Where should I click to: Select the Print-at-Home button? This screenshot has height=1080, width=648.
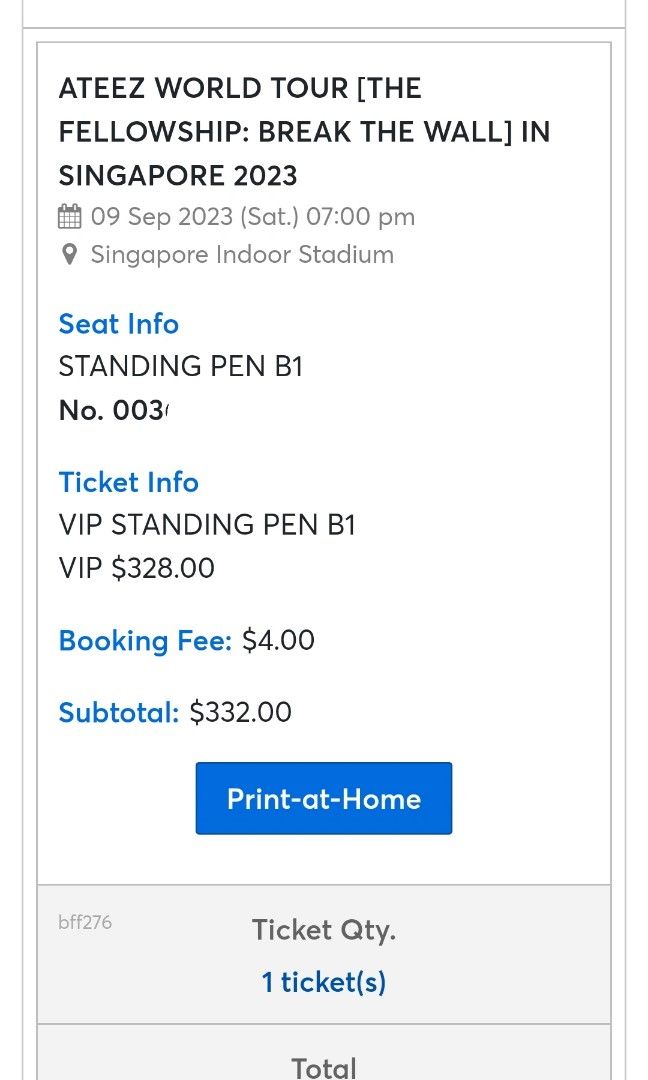(x=323, y=798)
